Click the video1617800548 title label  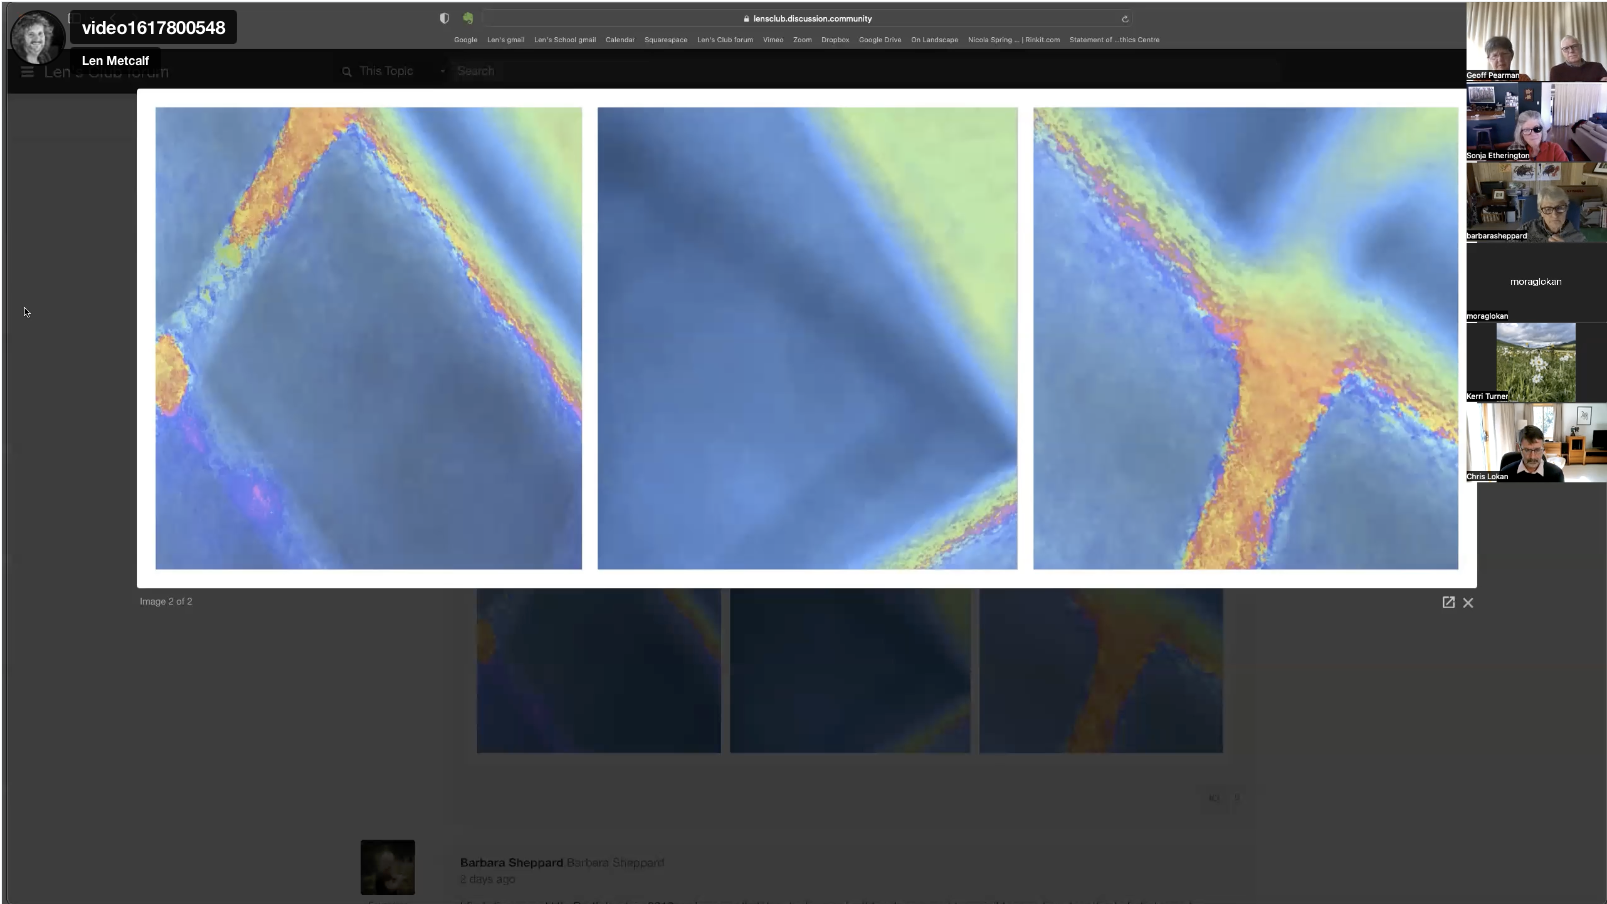(x=153, y=28)
